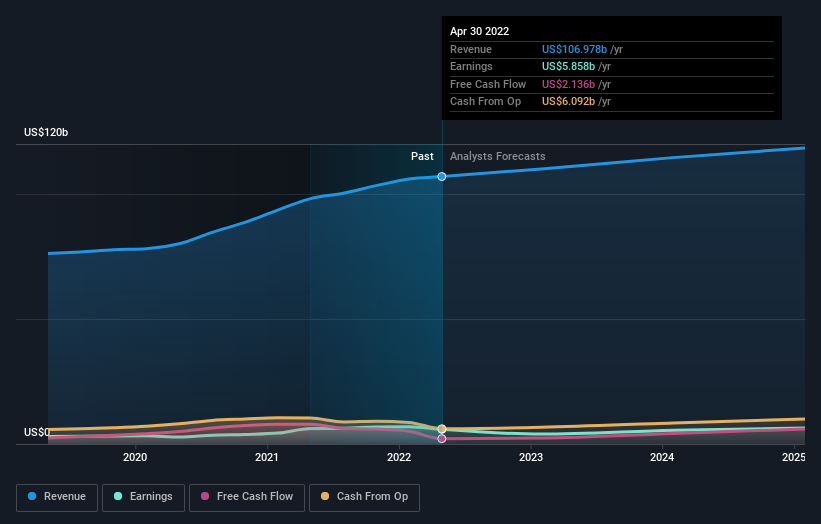Click the Analysts Forecasts label

(x=497, y=156)
